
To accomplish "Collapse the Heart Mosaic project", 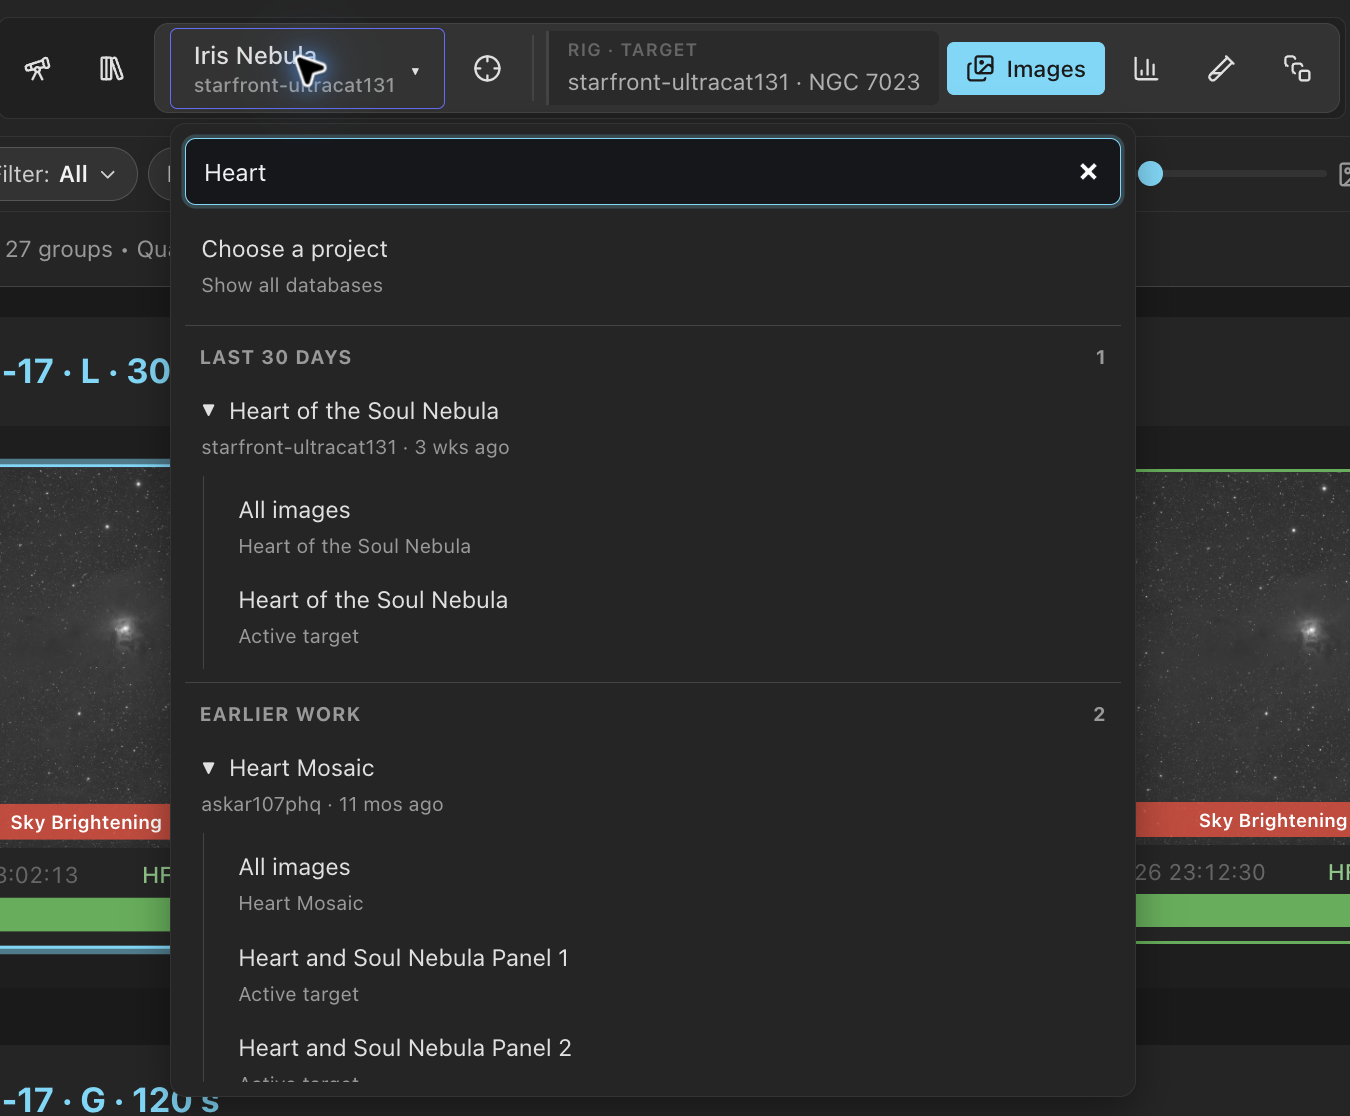I will click(x=209, y=767).
